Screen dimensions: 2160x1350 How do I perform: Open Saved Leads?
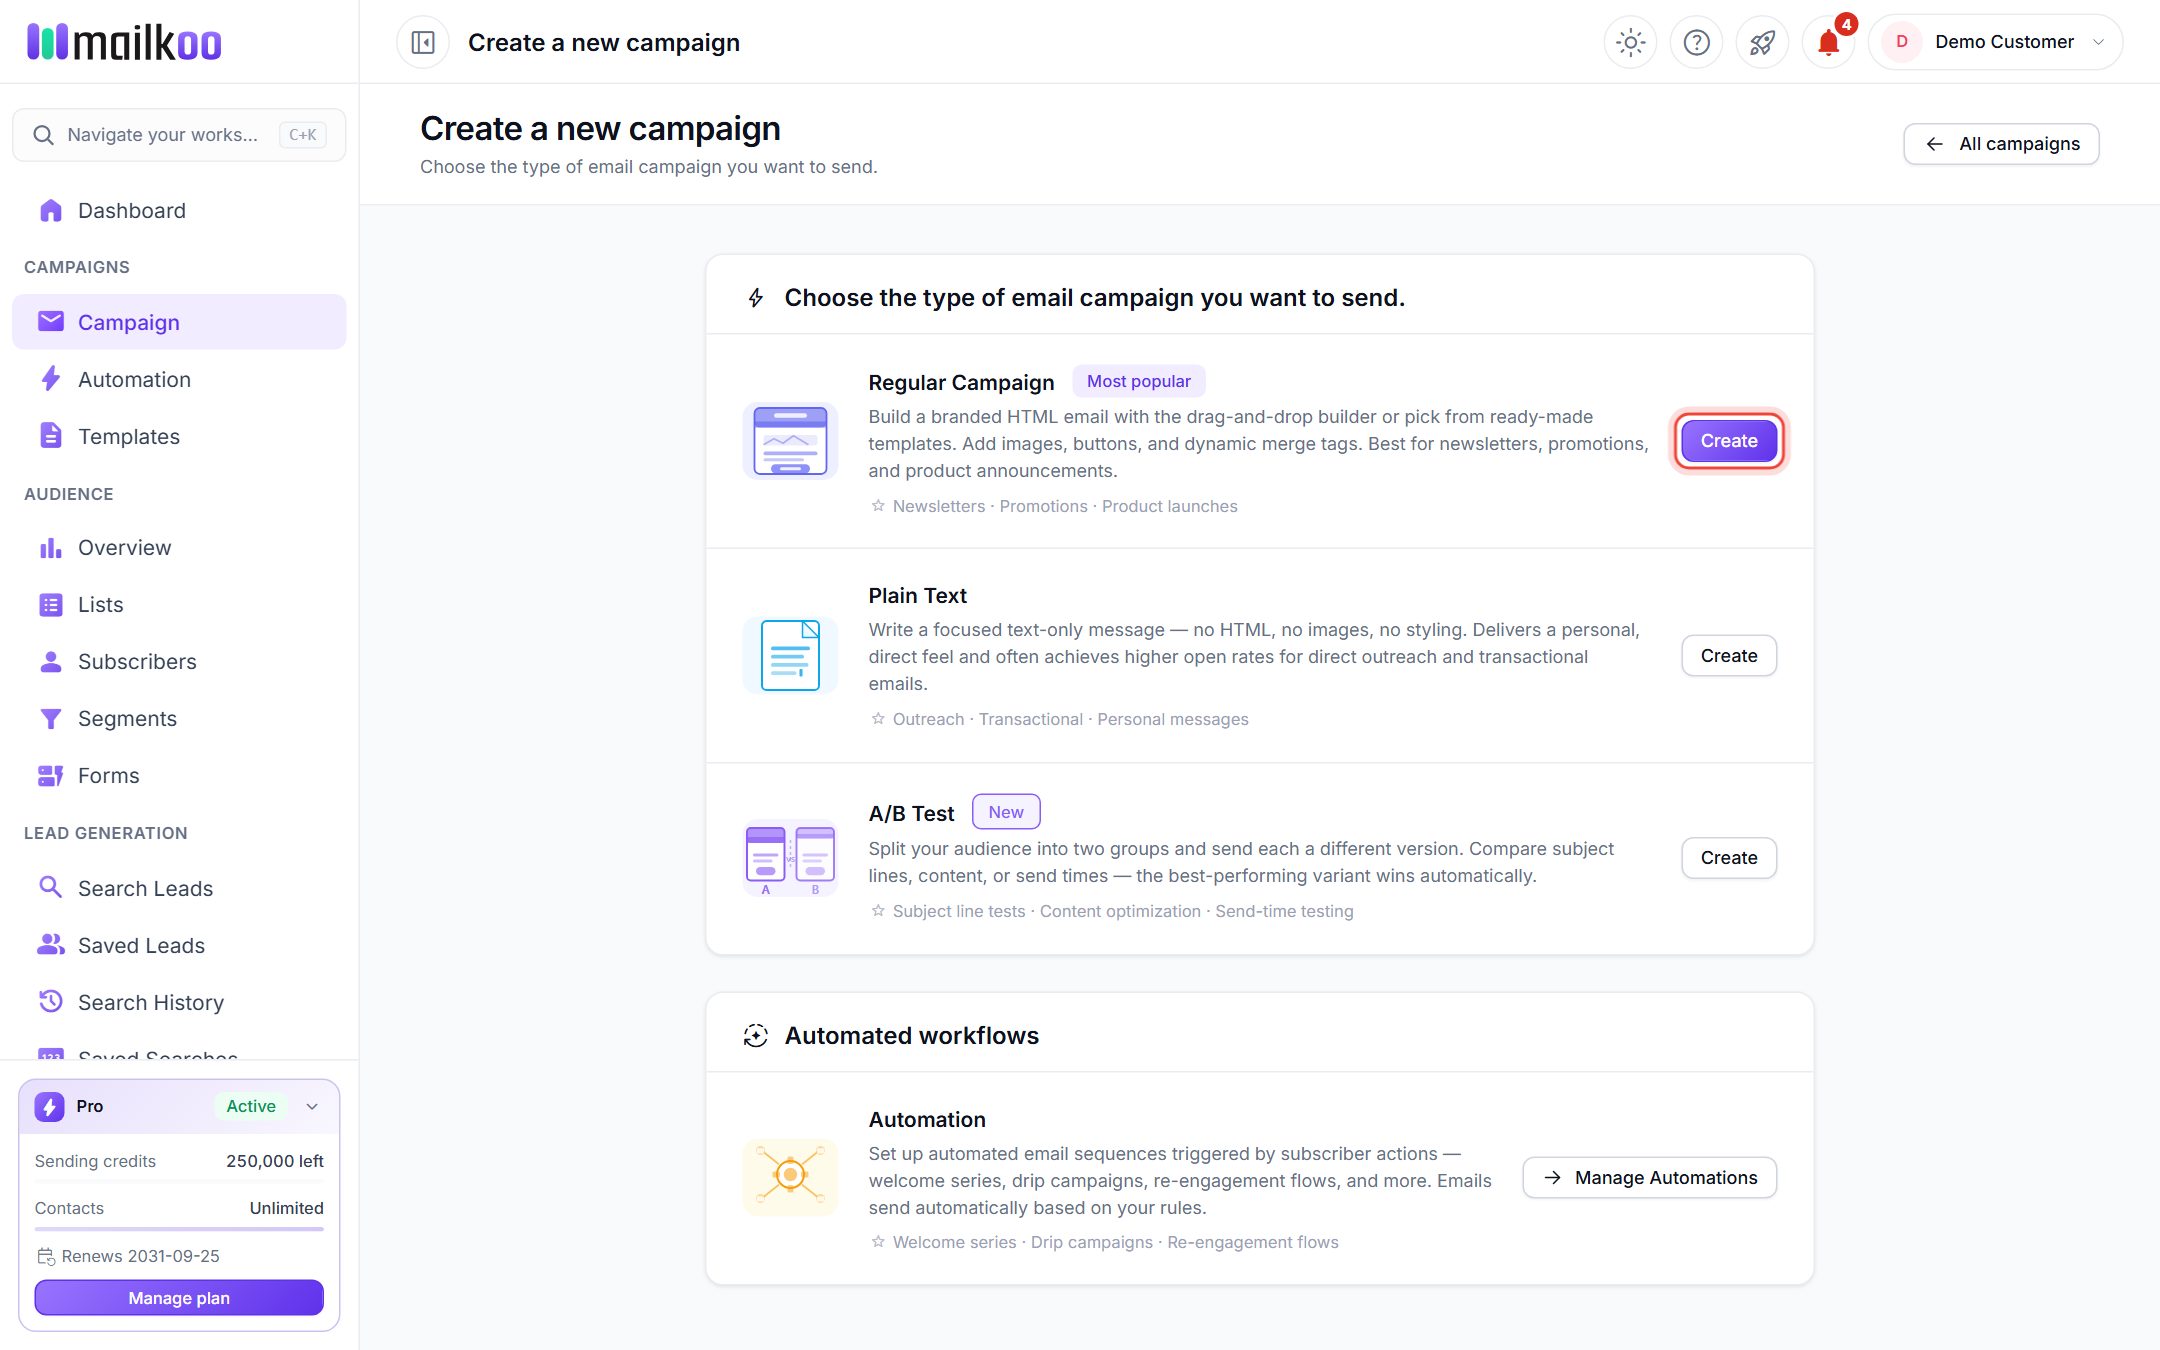(179, 945)
